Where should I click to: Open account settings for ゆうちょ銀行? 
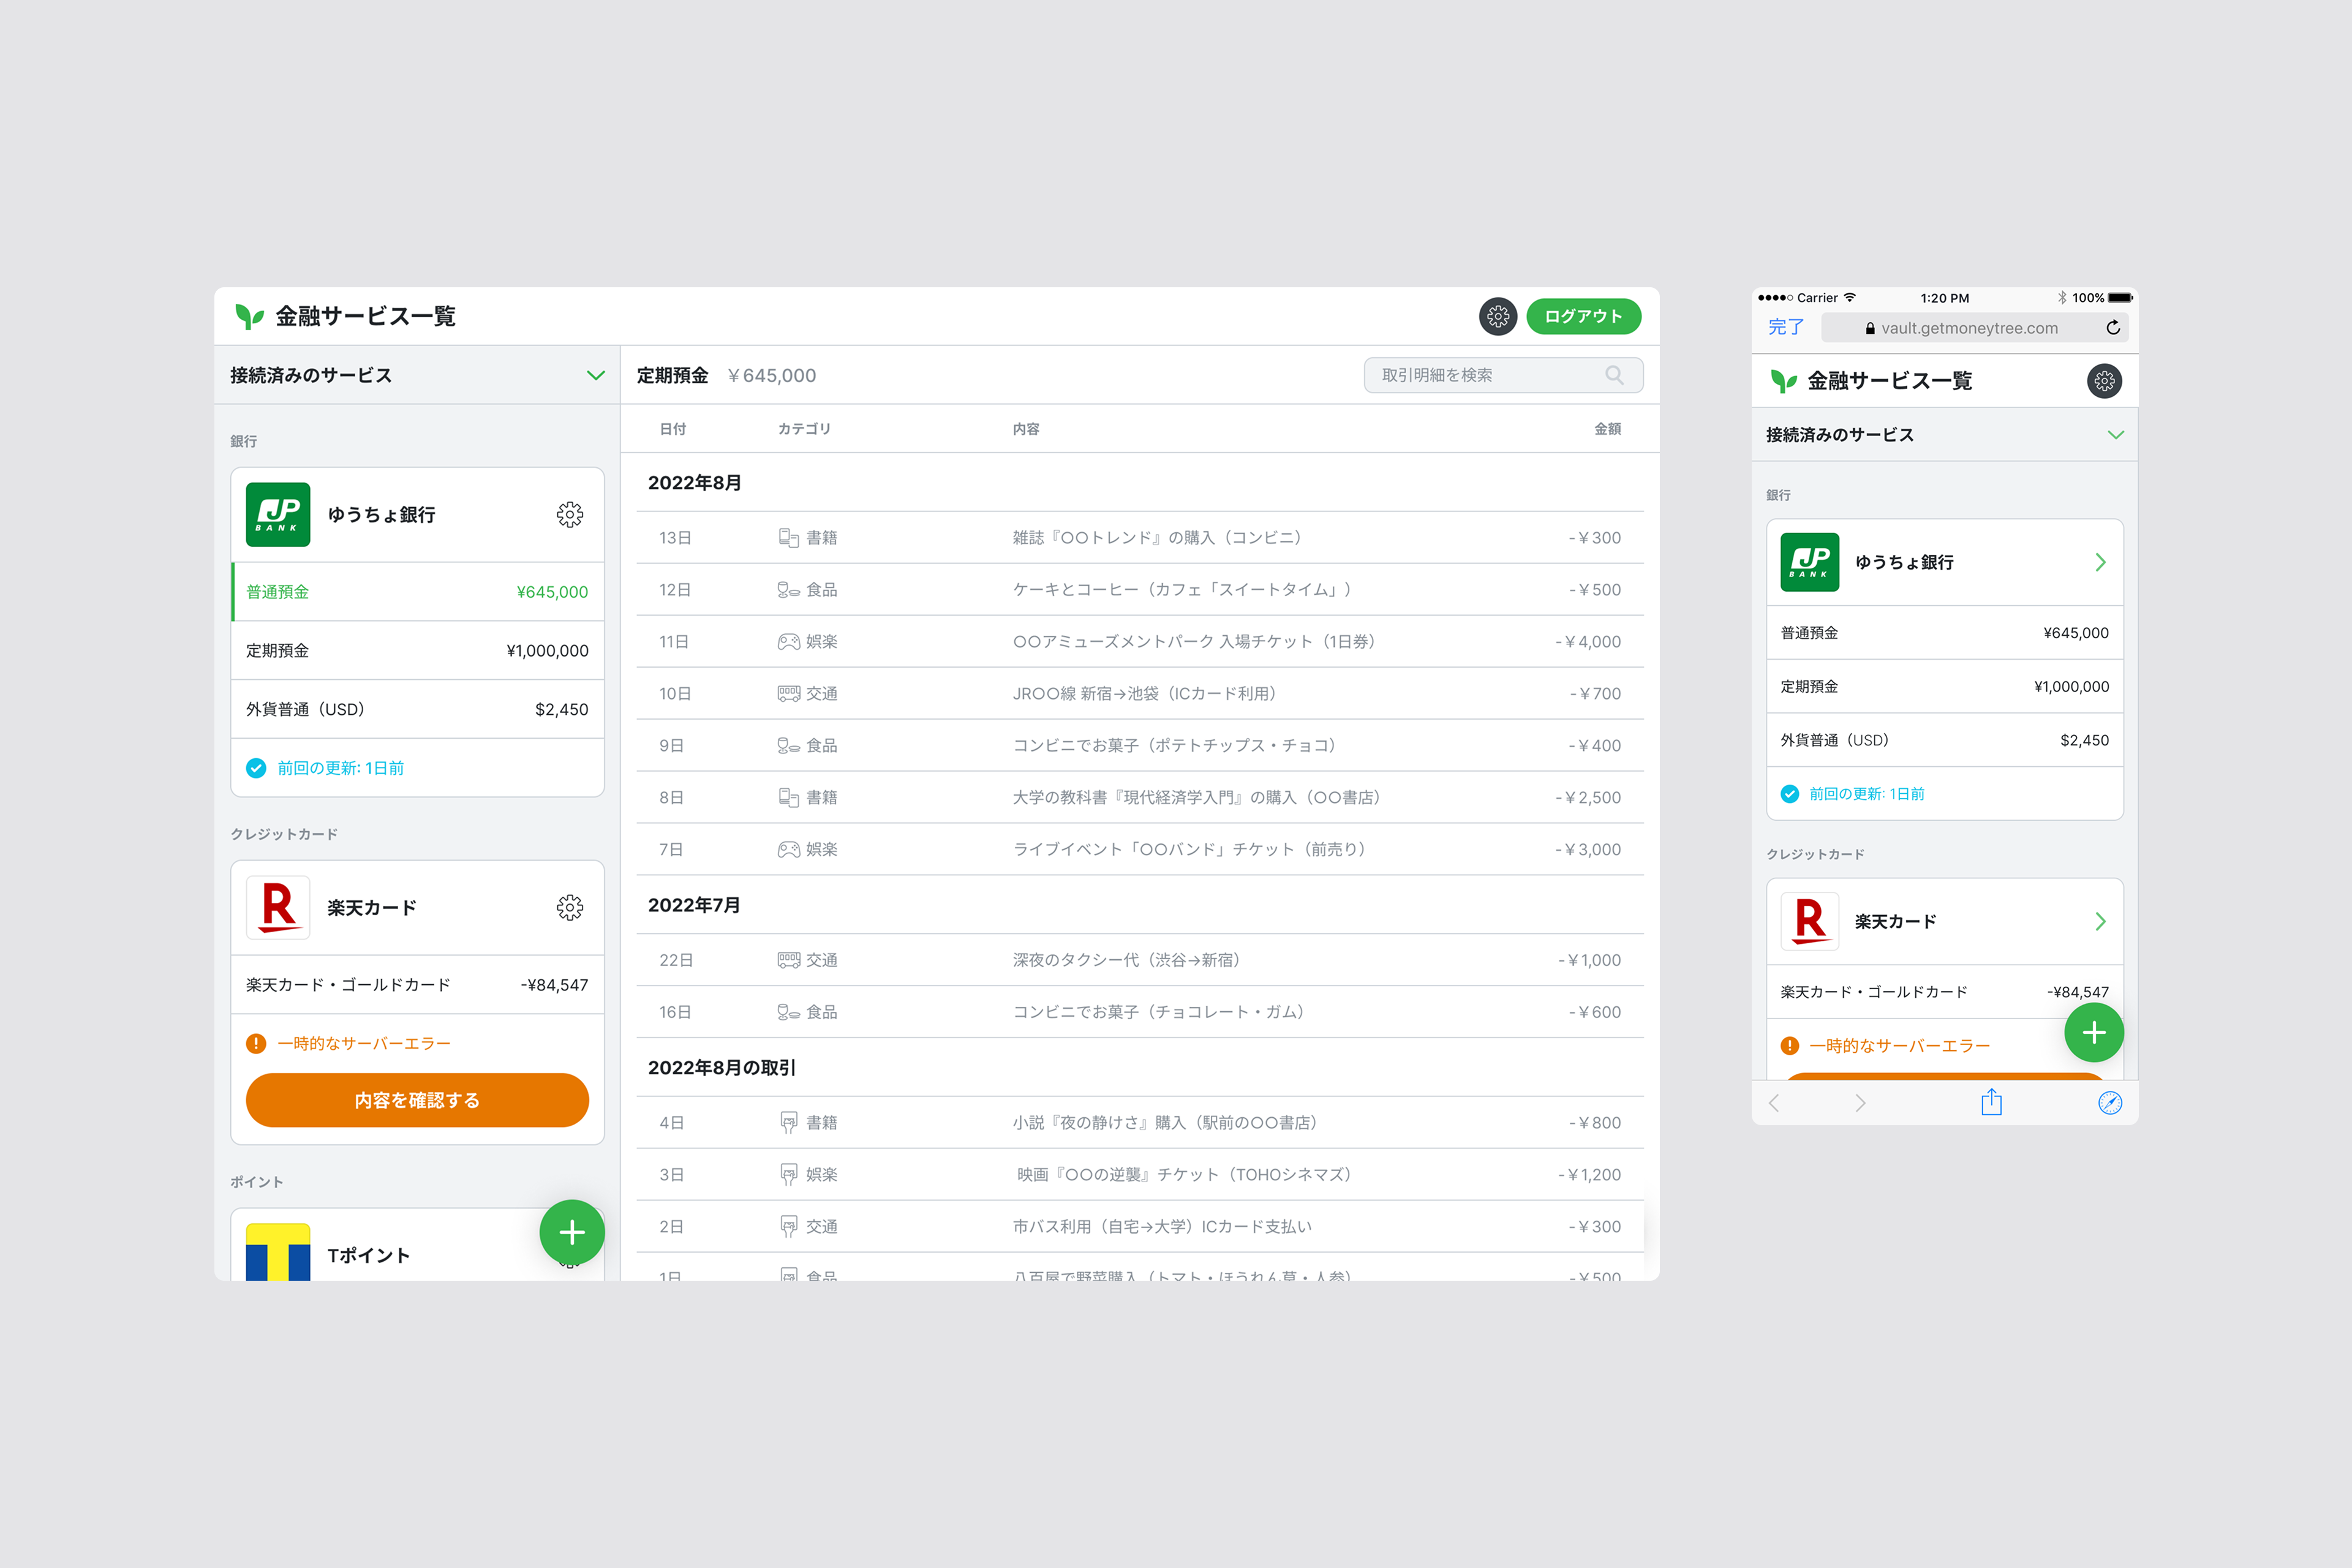pos(570,514)
